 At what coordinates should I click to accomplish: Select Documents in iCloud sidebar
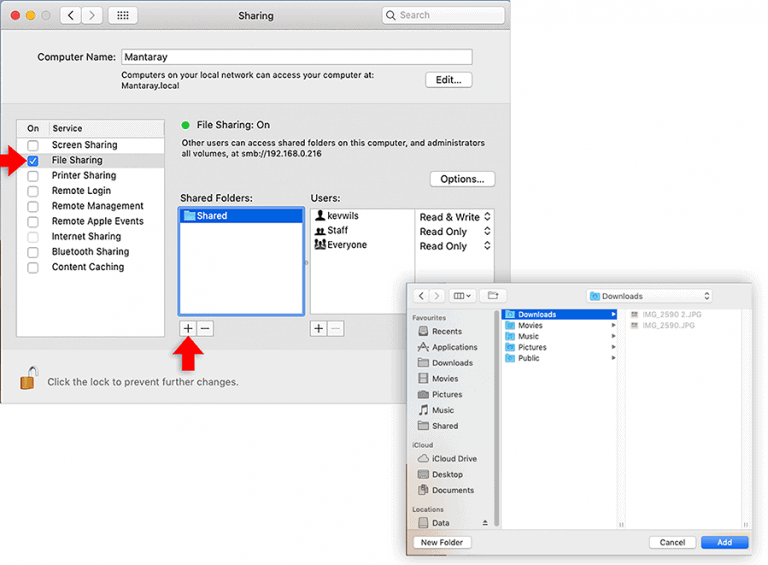[x=446, y=490]
